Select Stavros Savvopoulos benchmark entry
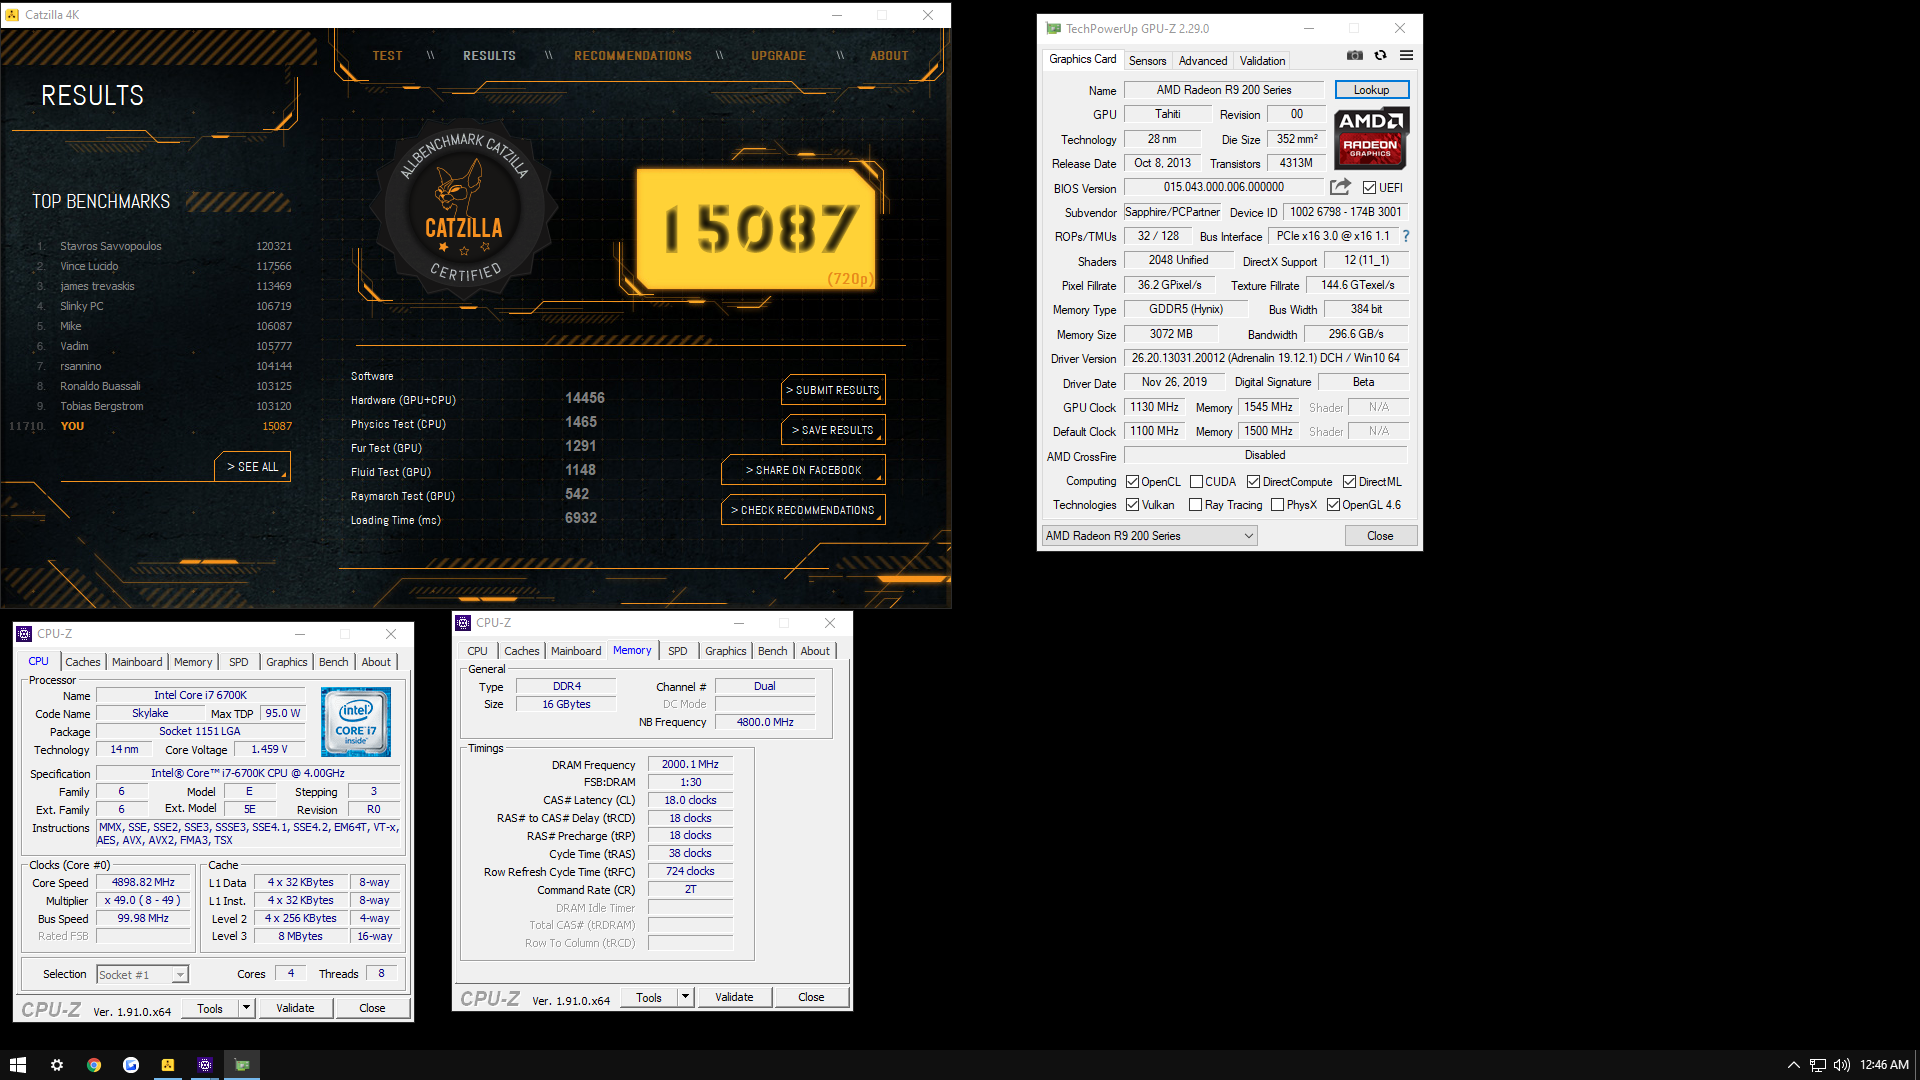This screenshot has height=1080, width=1920. 165,246
